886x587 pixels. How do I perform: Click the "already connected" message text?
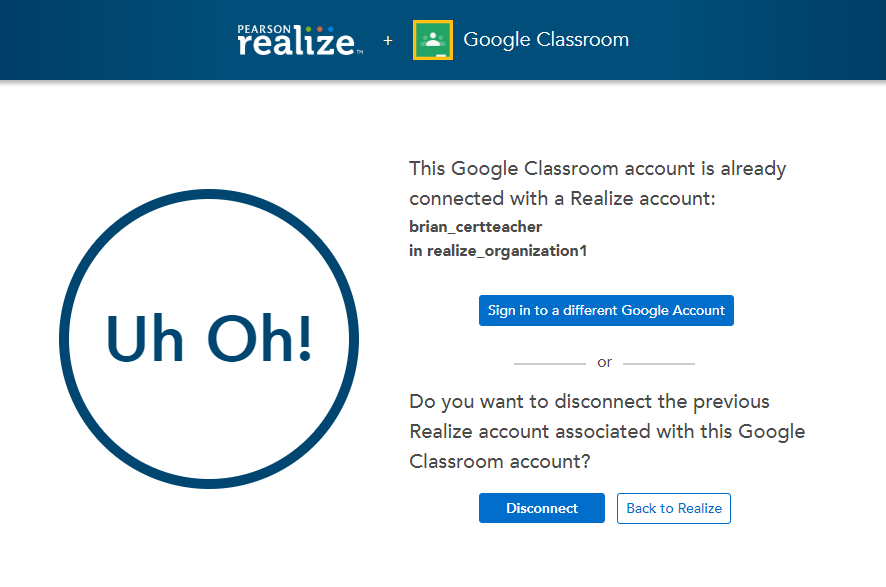[597, 183]
